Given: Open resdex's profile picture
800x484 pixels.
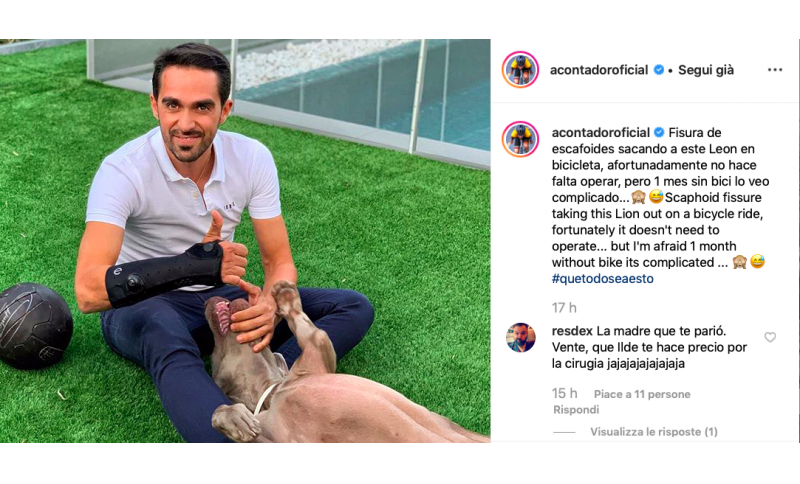Looking at the screenshot, I should tap(520, 337).
